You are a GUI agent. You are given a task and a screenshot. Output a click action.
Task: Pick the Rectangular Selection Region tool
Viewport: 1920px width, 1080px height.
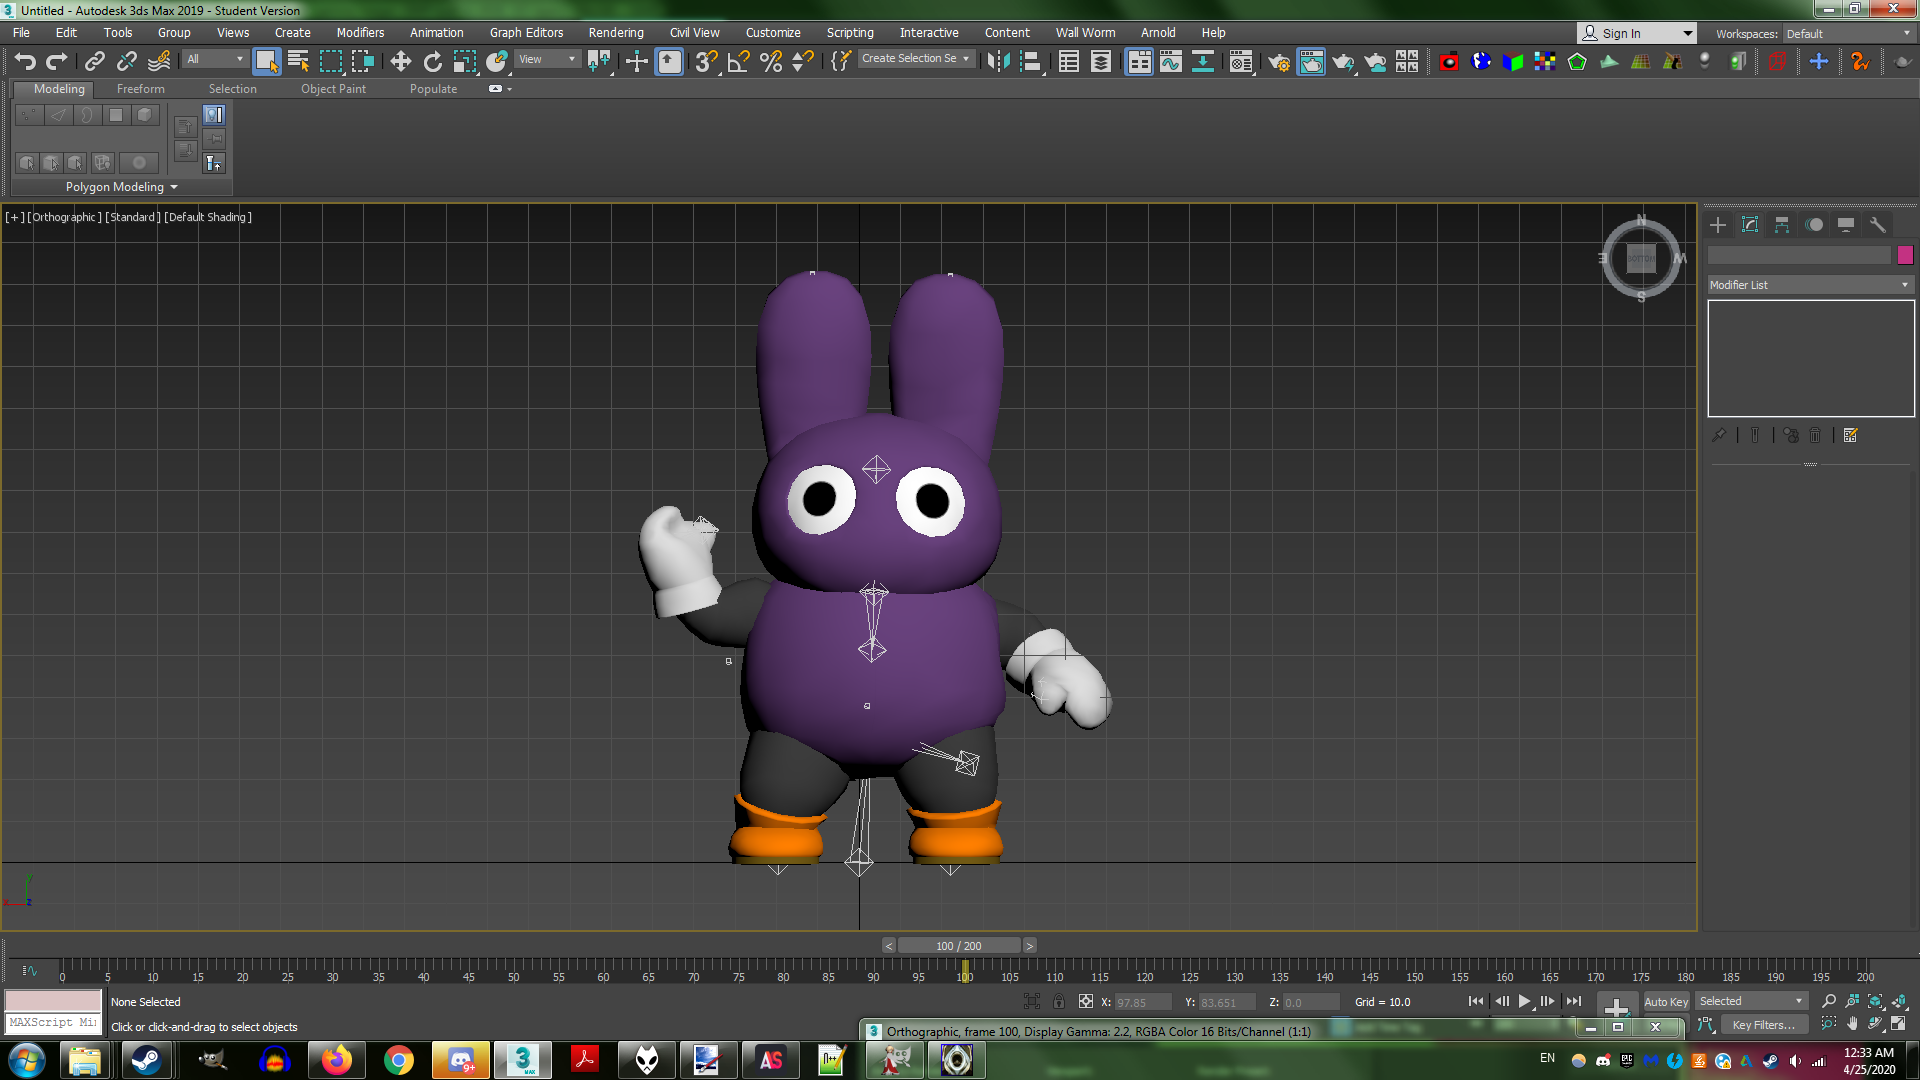coord(330,62)
